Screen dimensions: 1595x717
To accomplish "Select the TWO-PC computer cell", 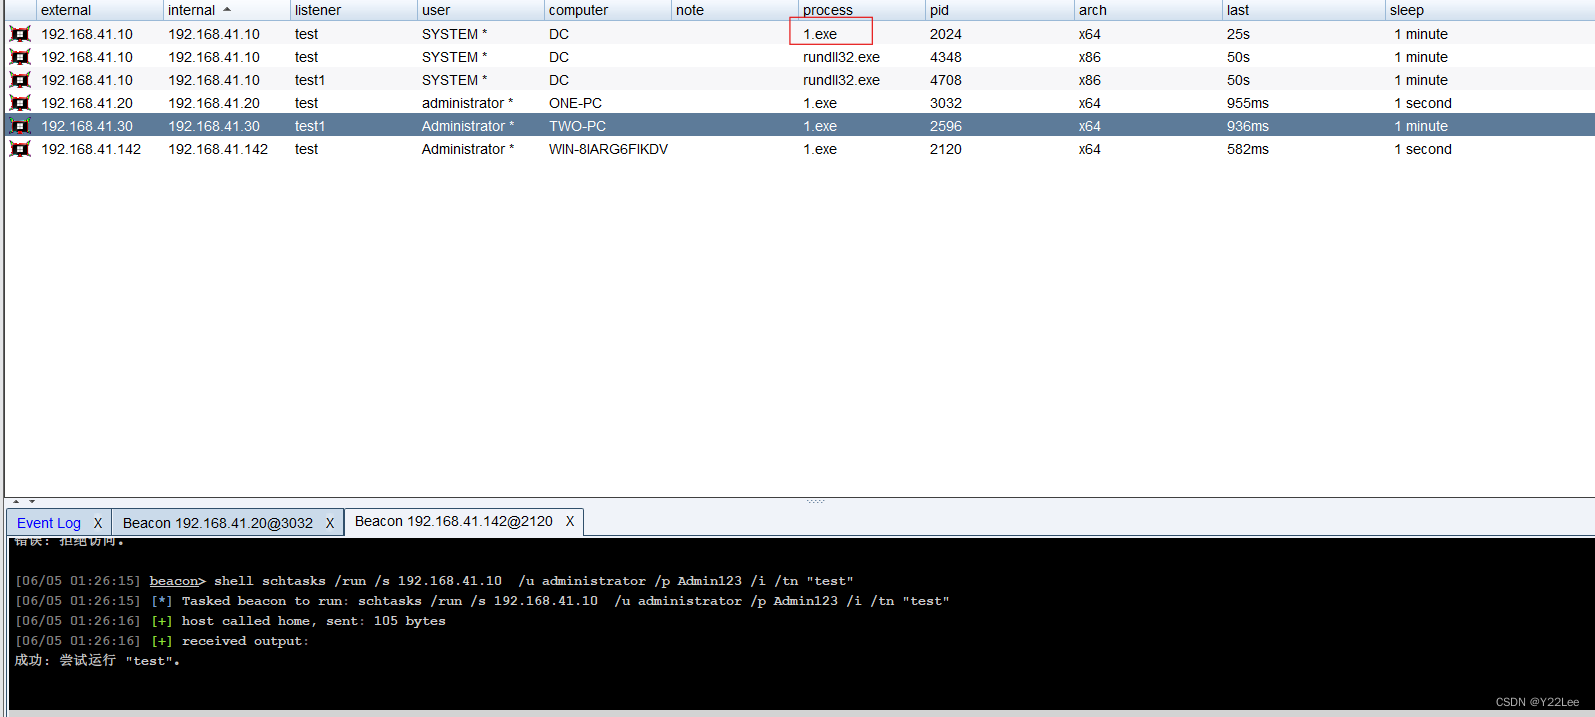I will [x=577, y=126].
